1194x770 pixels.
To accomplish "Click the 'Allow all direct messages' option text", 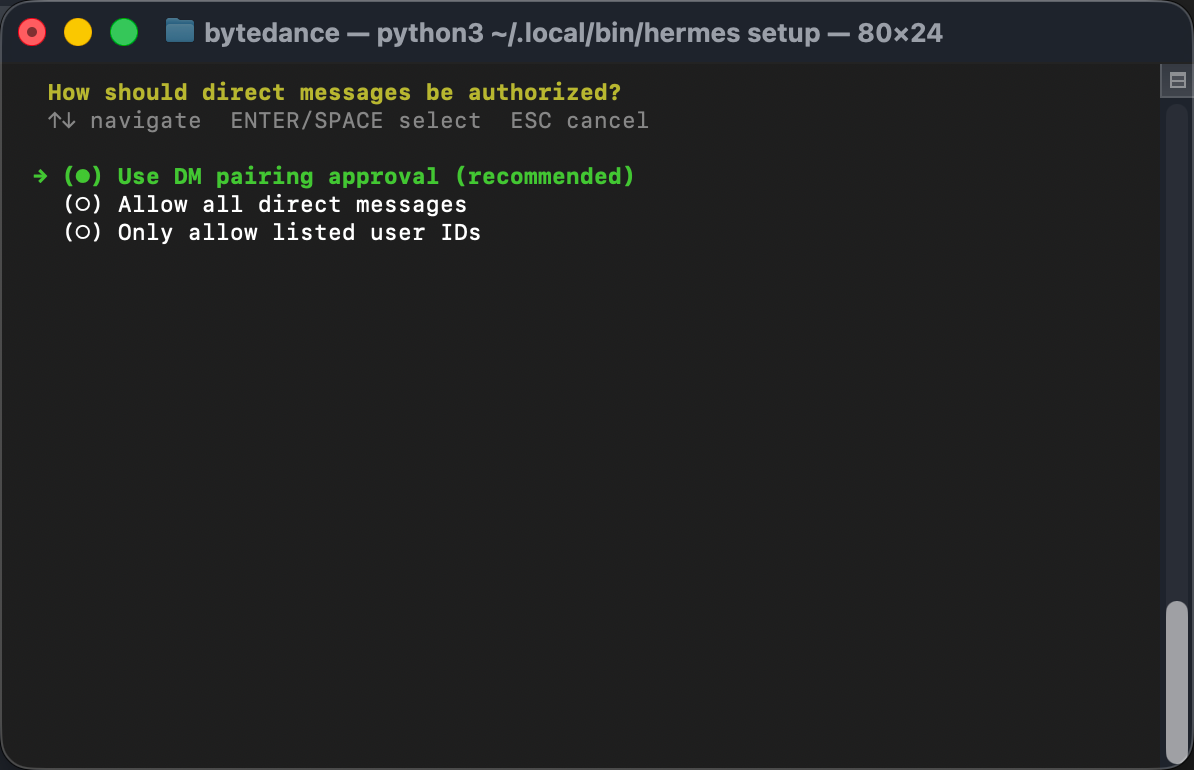I will pos(292,205).
